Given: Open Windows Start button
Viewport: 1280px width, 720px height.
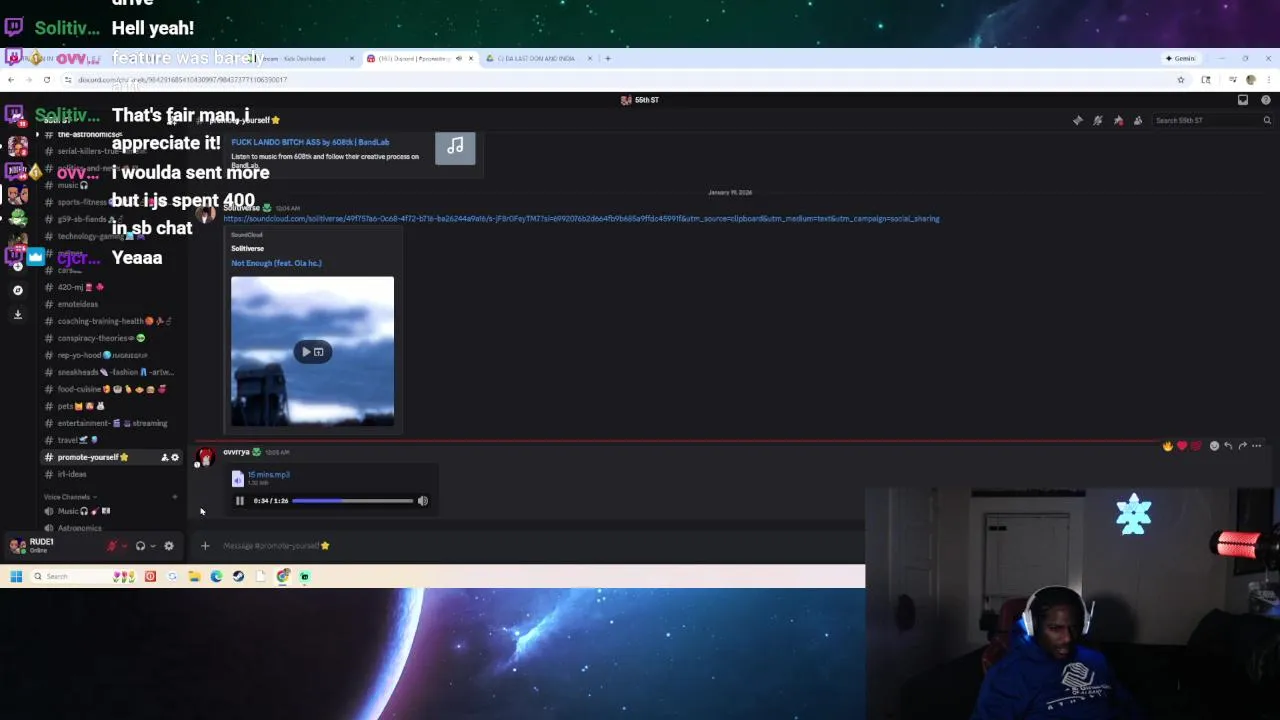Looking at the screenshot, I should pos(16,576).
